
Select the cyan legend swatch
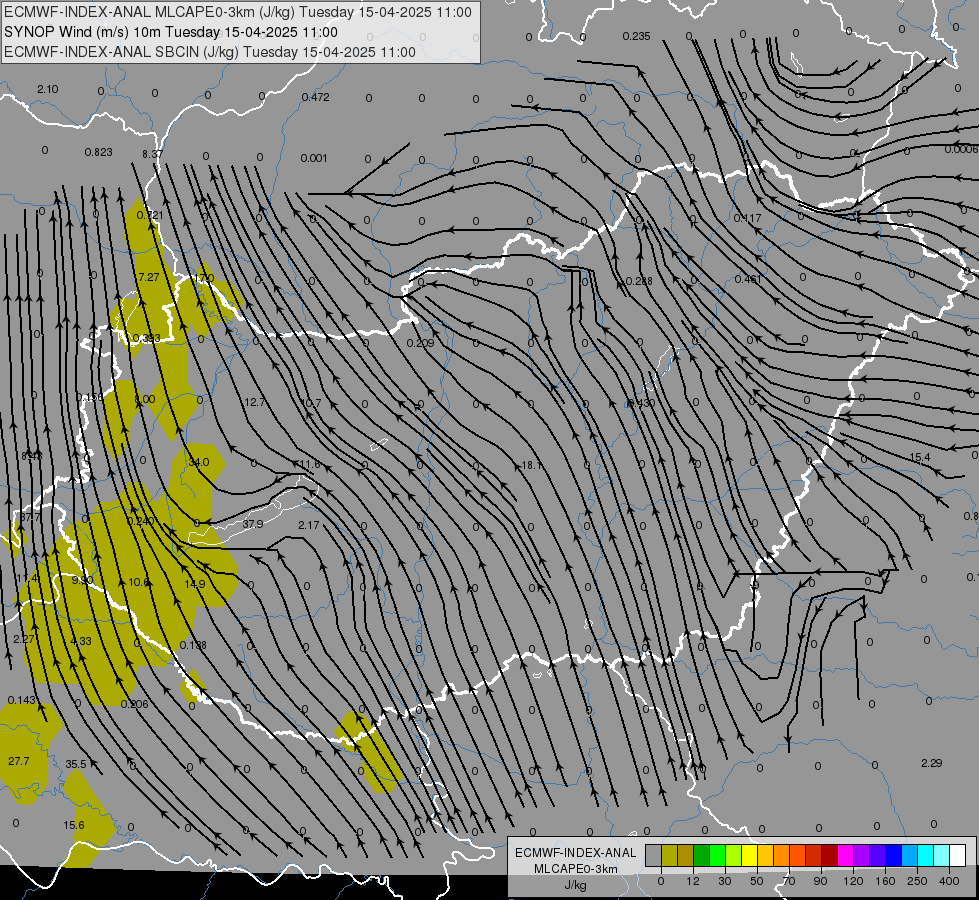tap(925, 855)
